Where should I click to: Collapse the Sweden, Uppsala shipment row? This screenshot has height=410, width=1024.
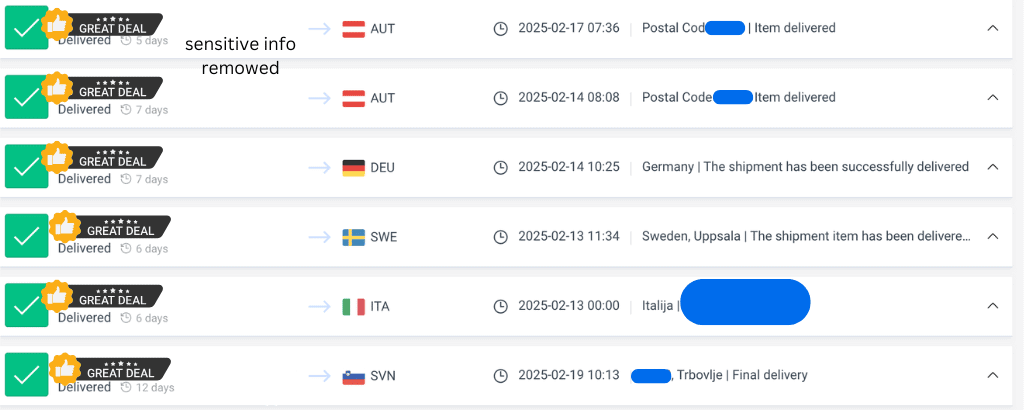pos(993,236)
